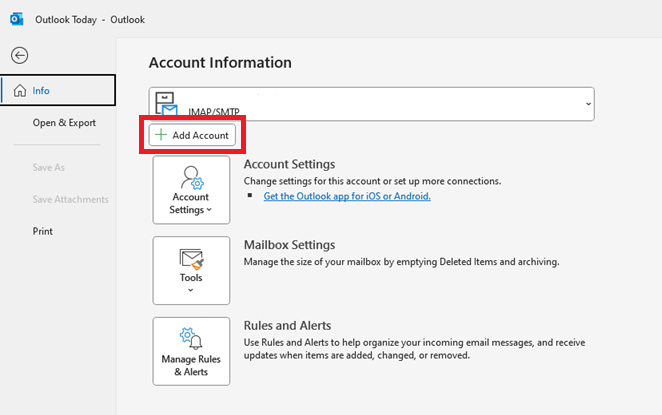The width and height of the screenshot is (662, 415).
Task: Click the Manage Rules & Alerts button
Action: [x=191, y=351]
